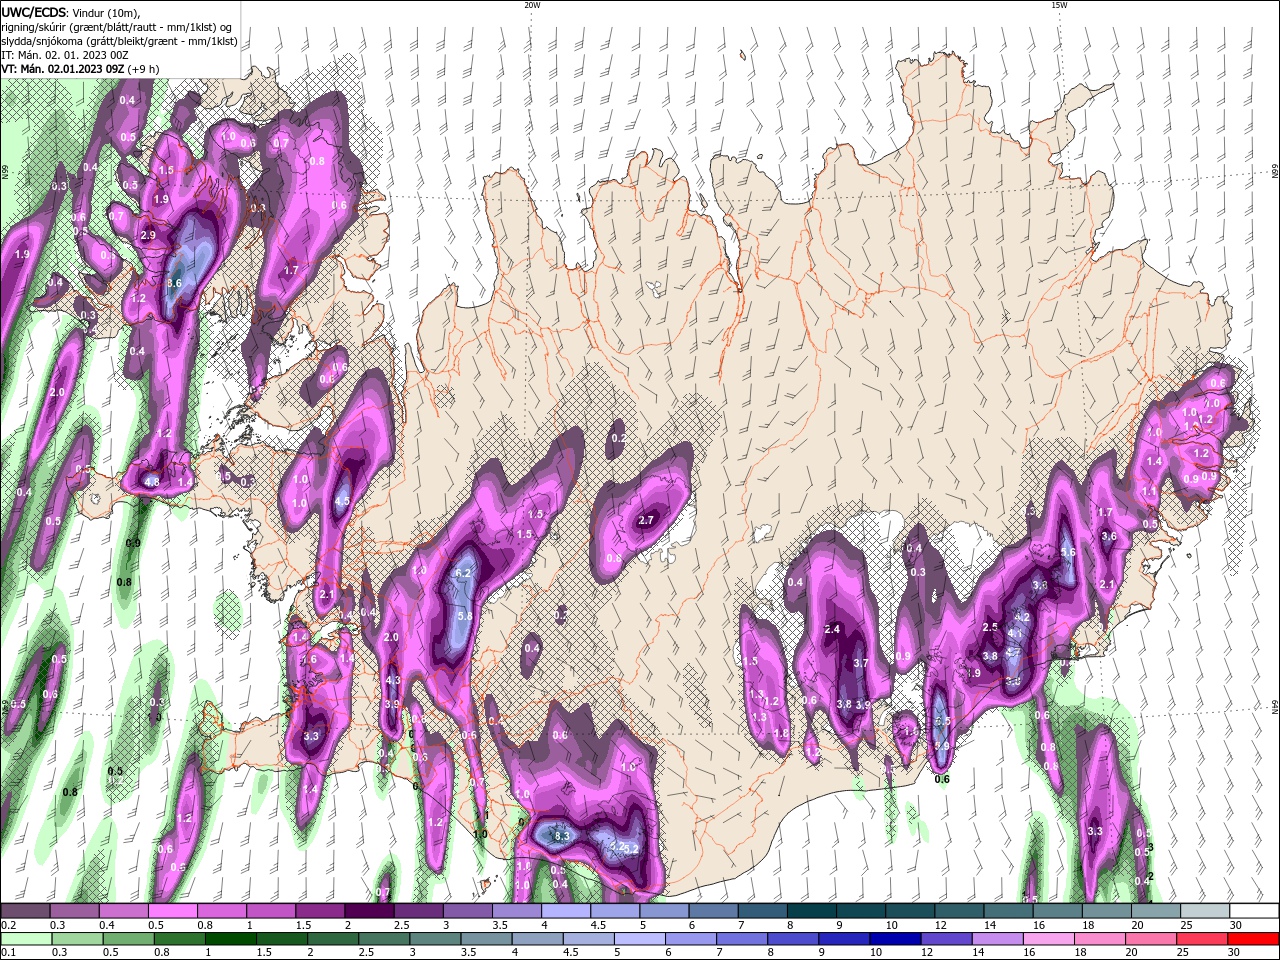Click the '4.8' precipitation value on the map
This screenshot has width=1280, height=960.
152,482
